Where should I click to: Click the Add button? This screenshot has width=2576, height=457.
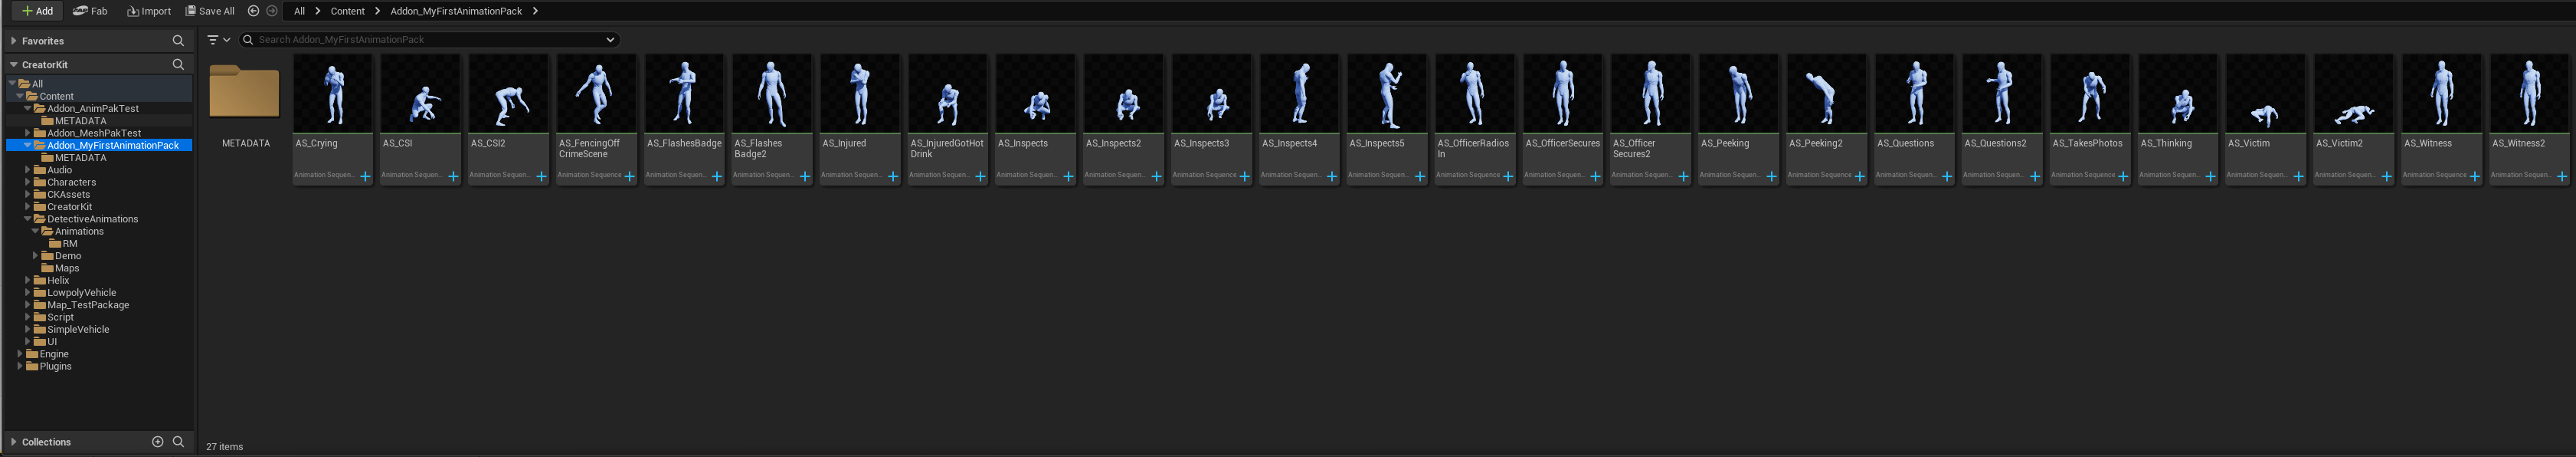38,11
